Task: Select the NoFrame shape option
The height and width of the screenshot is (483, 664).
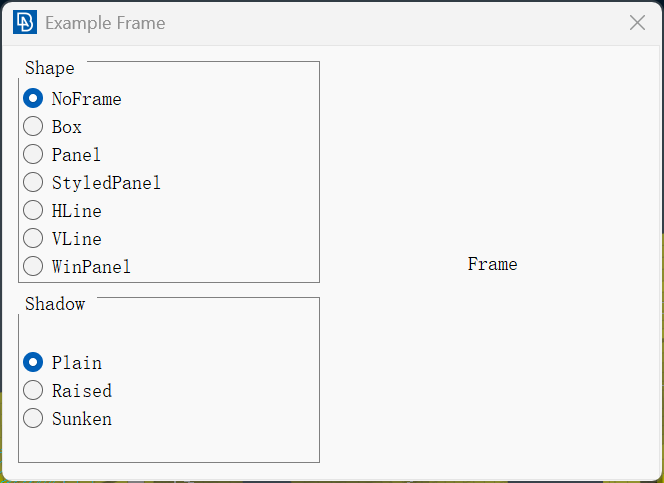Action: [x=72, y=99]
